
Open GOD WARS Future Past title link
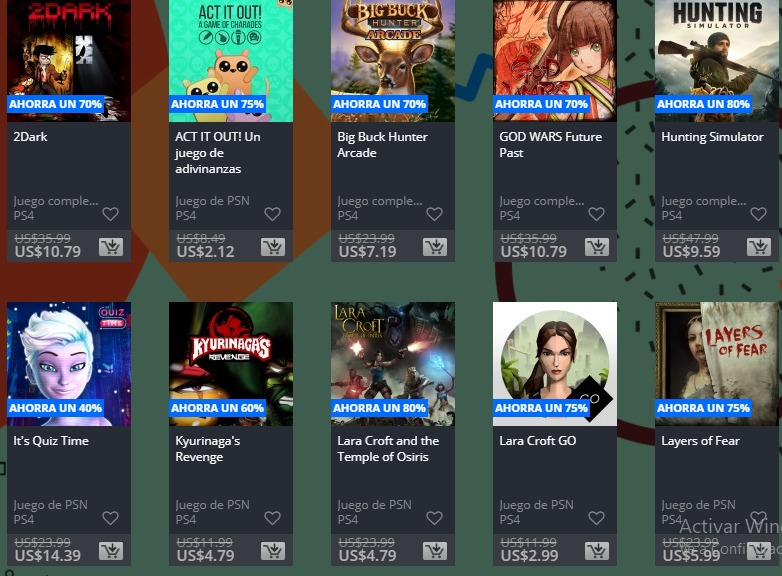point(551,145)
